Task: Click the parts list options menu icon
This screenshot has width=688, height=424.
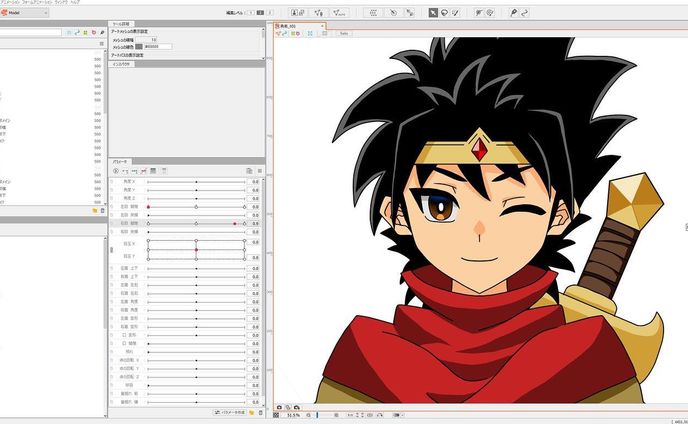Action: point(102,44)
